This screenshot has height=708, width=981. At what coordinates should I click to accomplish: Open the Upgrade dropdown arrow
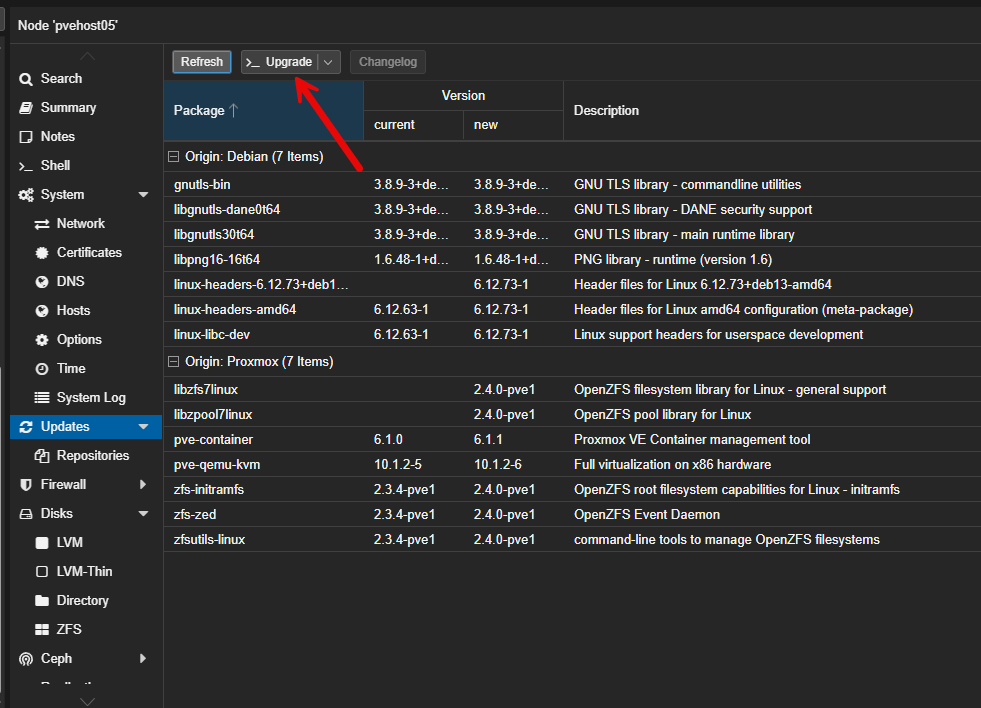point(330,61)
